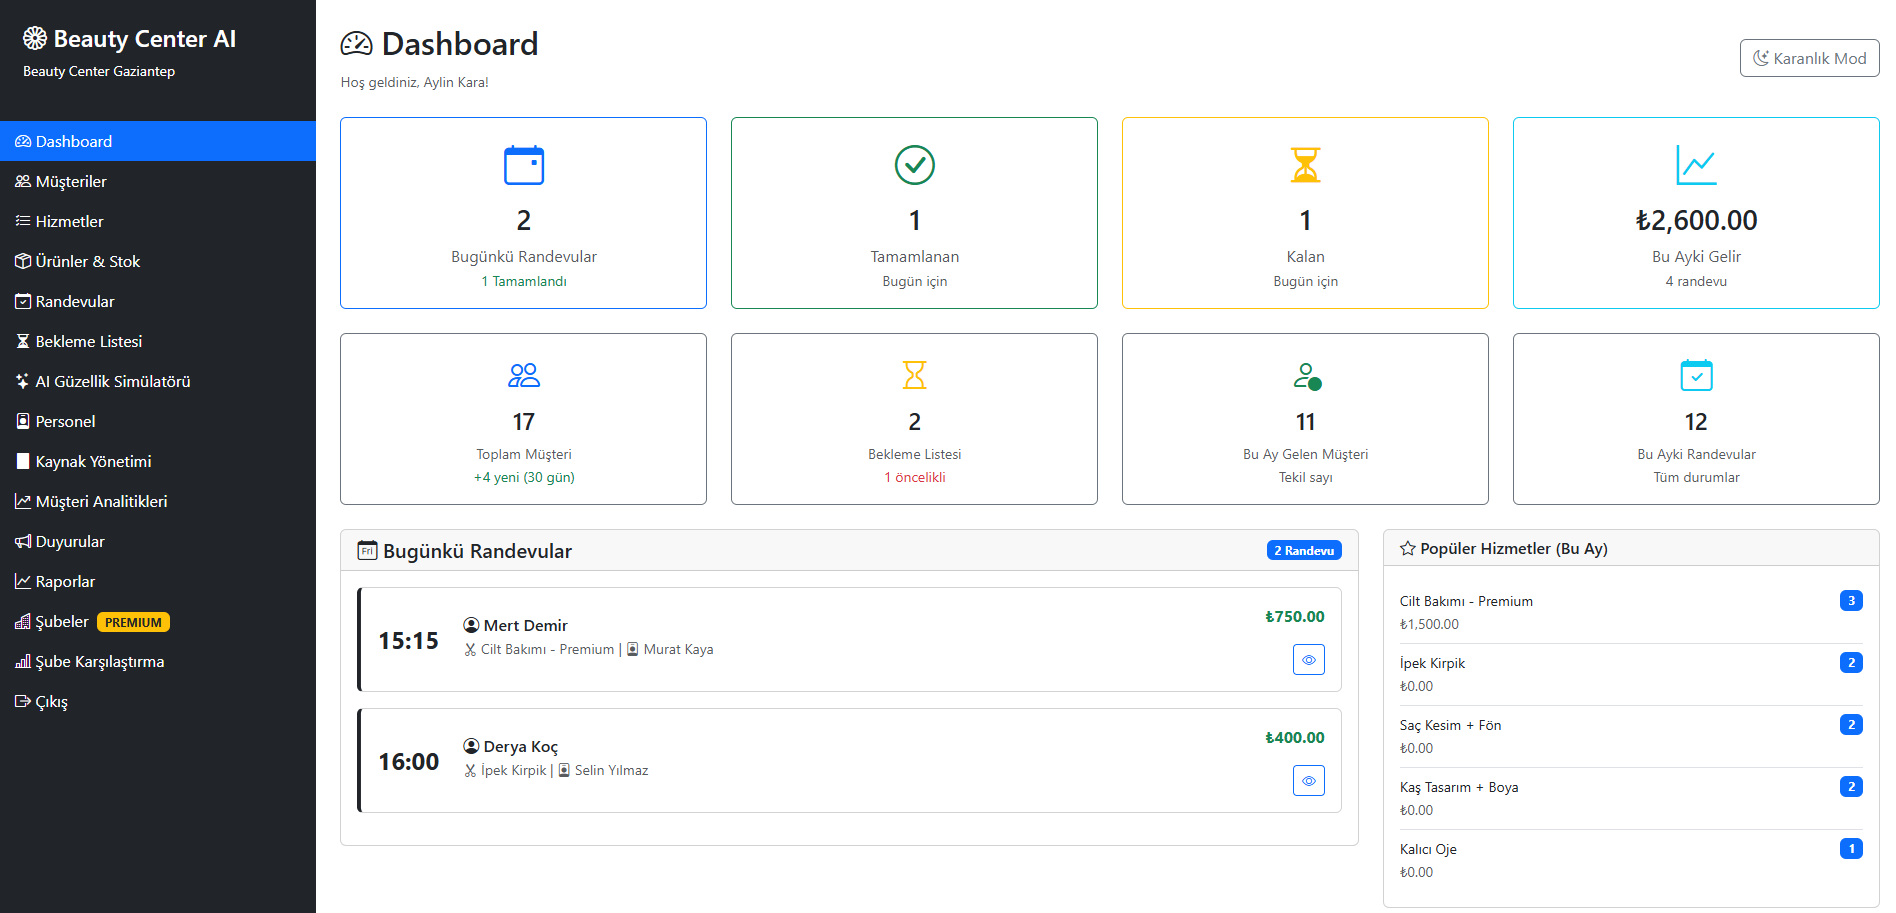Click the yellow hourglass Kalan icon
Image resolution: width=1896 pixels, height=913 pixels.
(1305, 166)
